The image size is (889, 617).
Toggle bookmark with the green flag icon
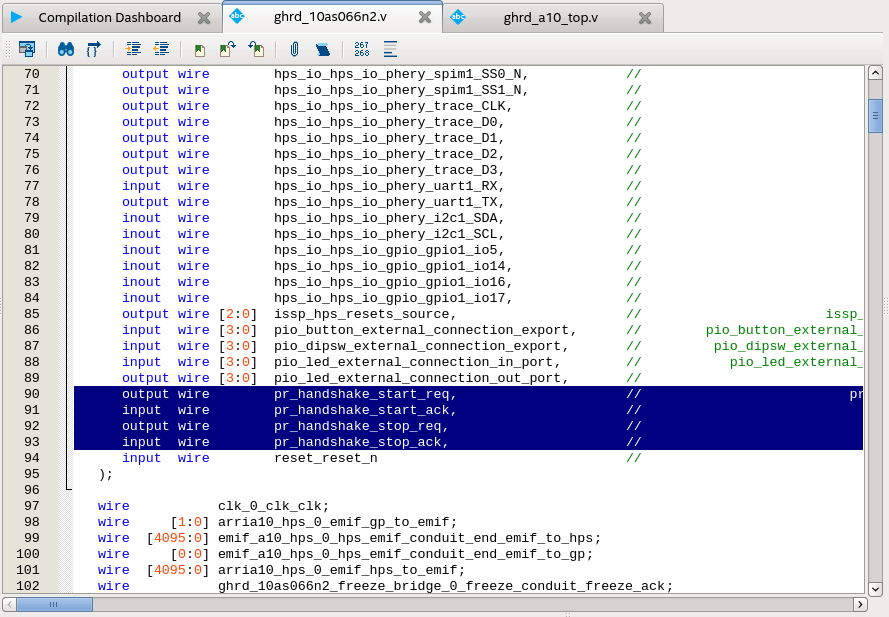tap(200, 48)
